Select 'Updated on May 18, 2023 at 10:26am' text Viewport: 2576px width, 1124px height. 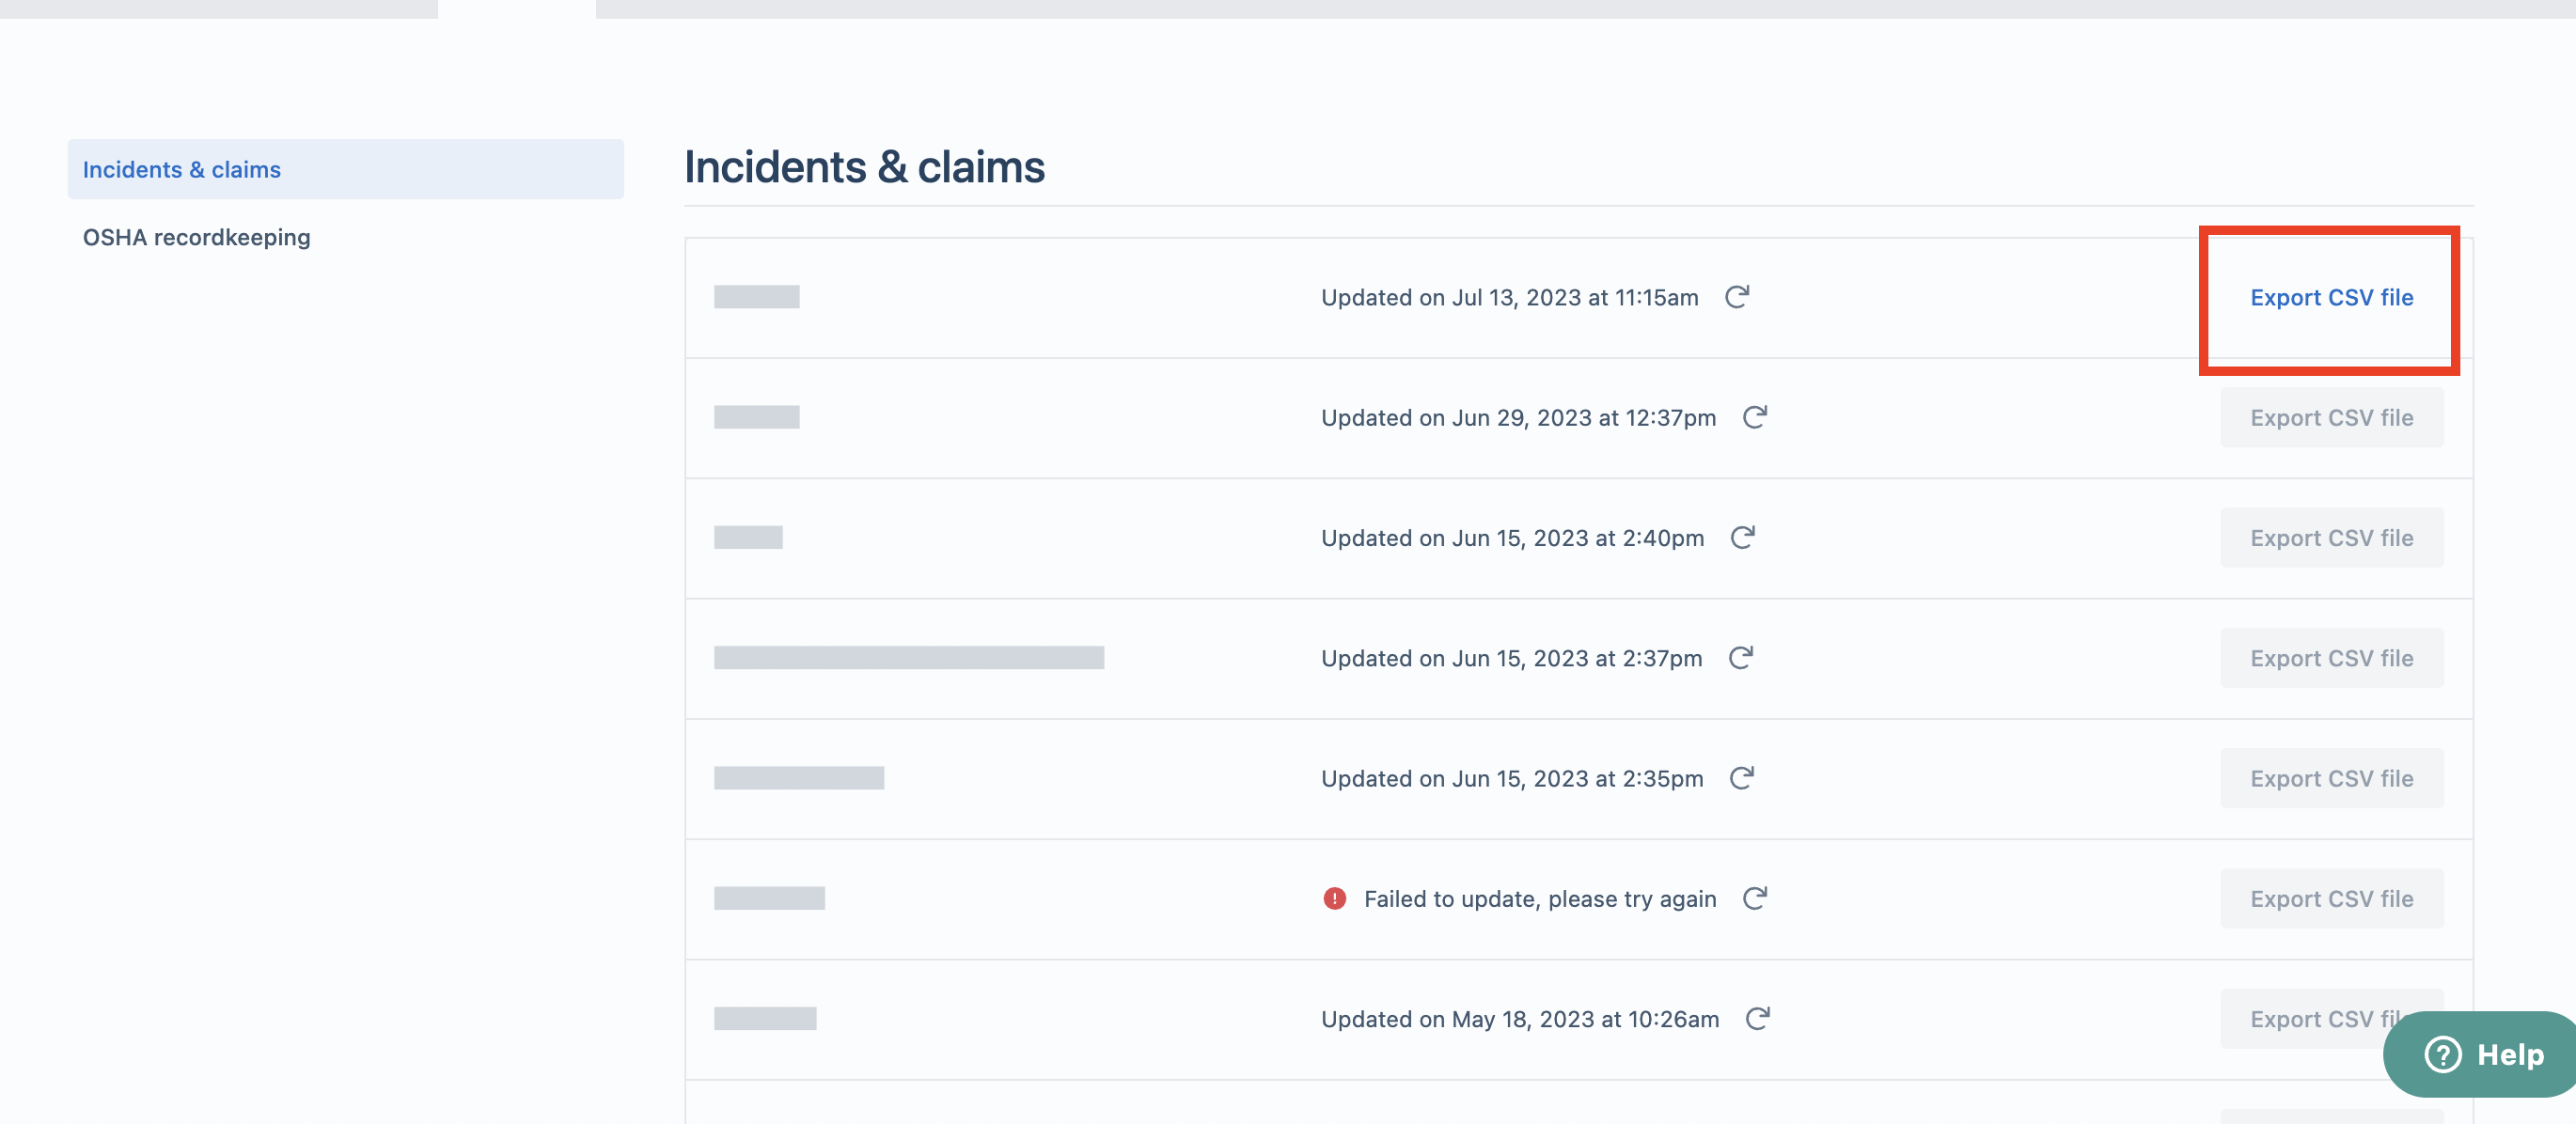coord(1520,1018)
